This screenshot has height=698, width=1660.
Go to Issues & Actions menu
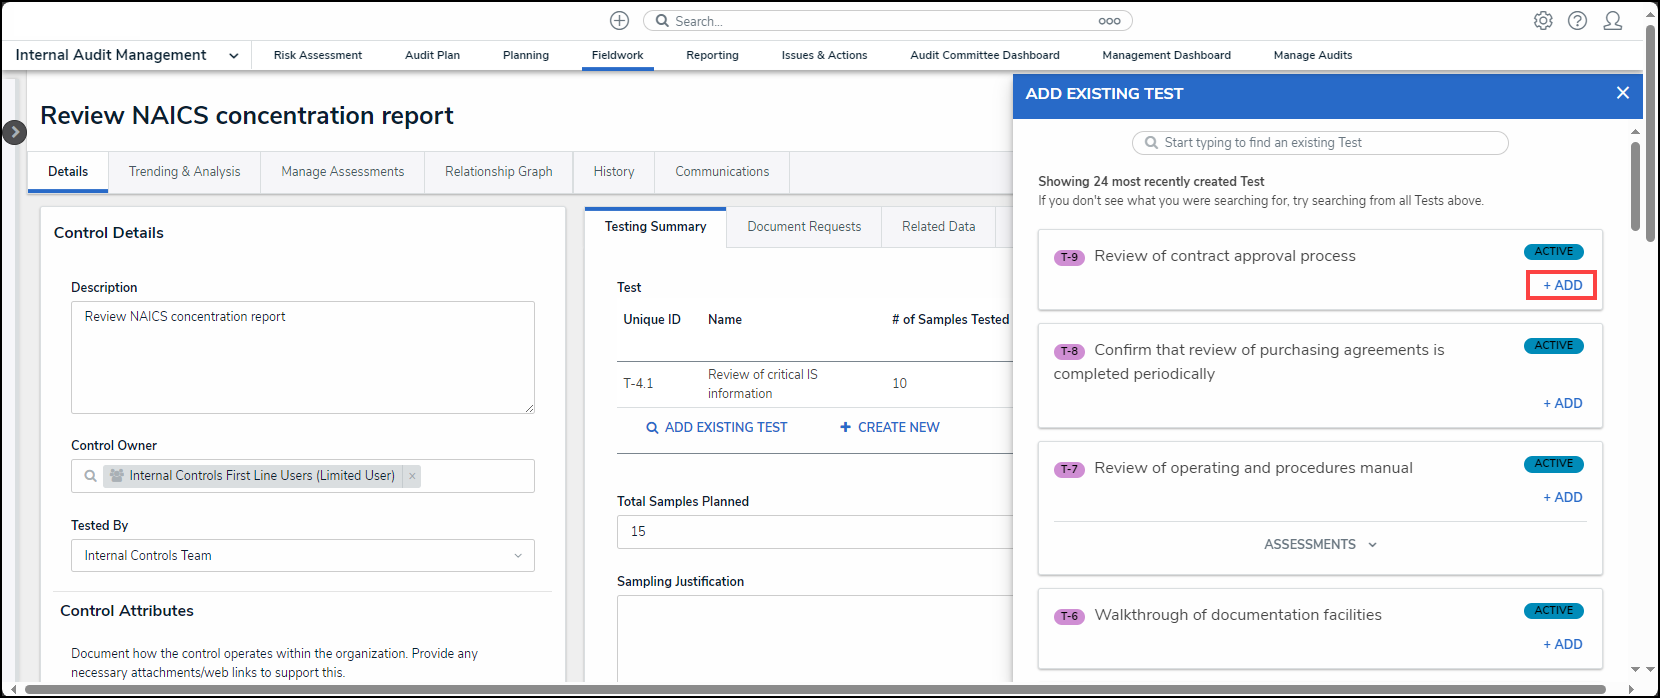824,55
